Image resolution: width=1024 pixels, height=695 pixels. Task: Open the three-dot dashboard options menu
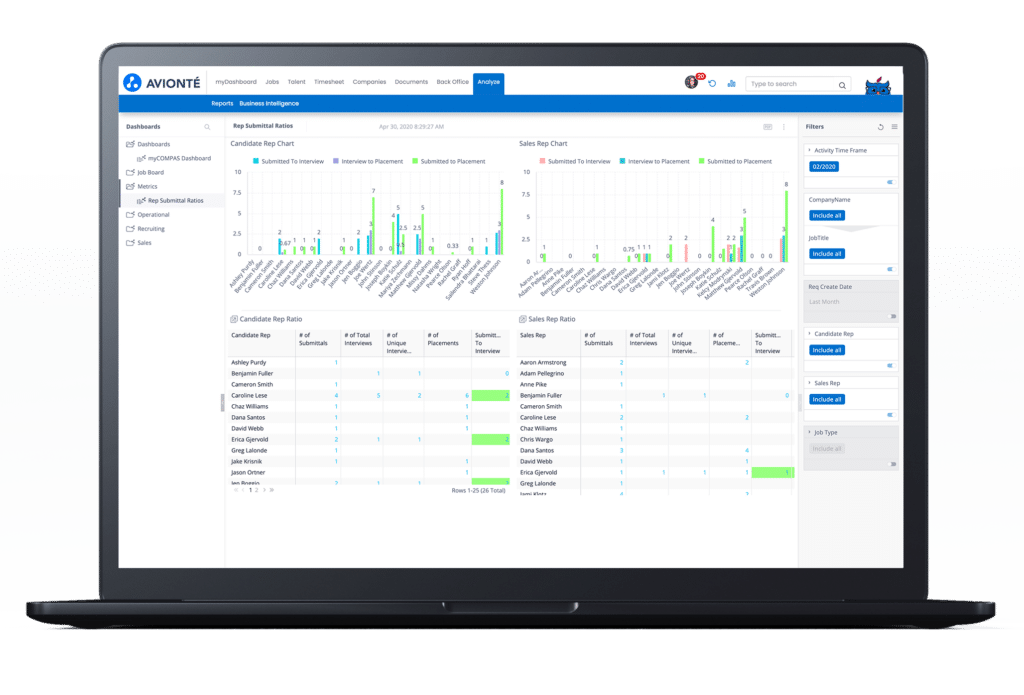(783, 127)
